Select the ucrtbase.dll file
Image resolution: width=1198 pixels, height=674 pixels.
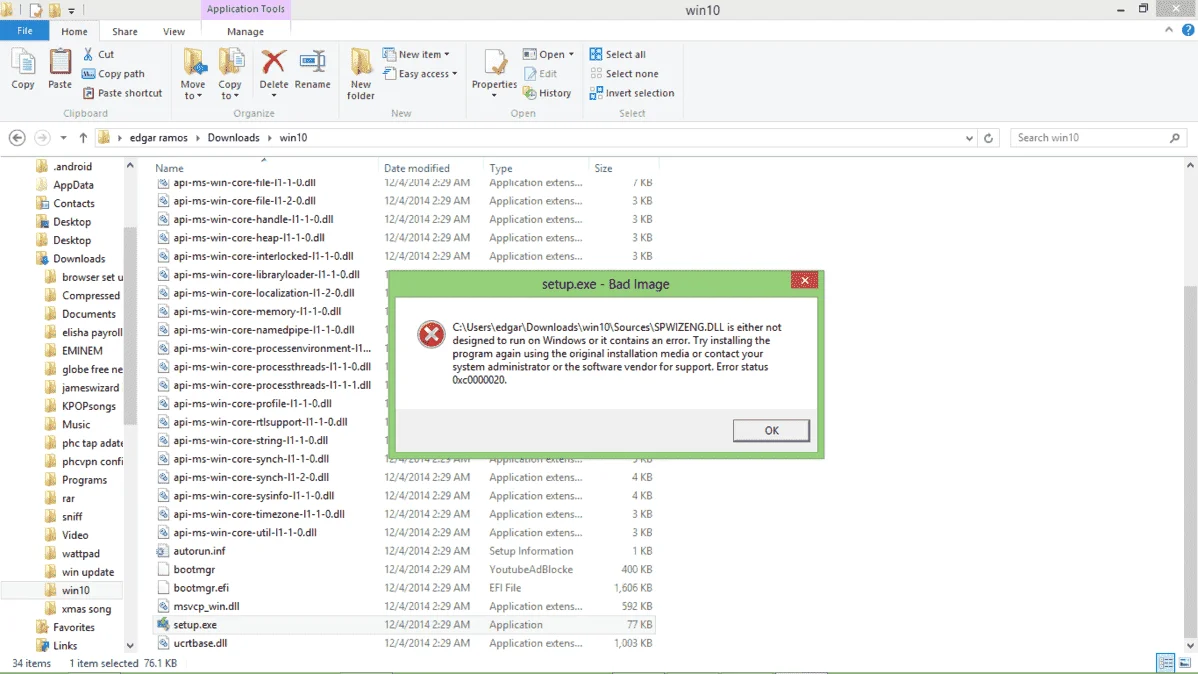(403, 643)
